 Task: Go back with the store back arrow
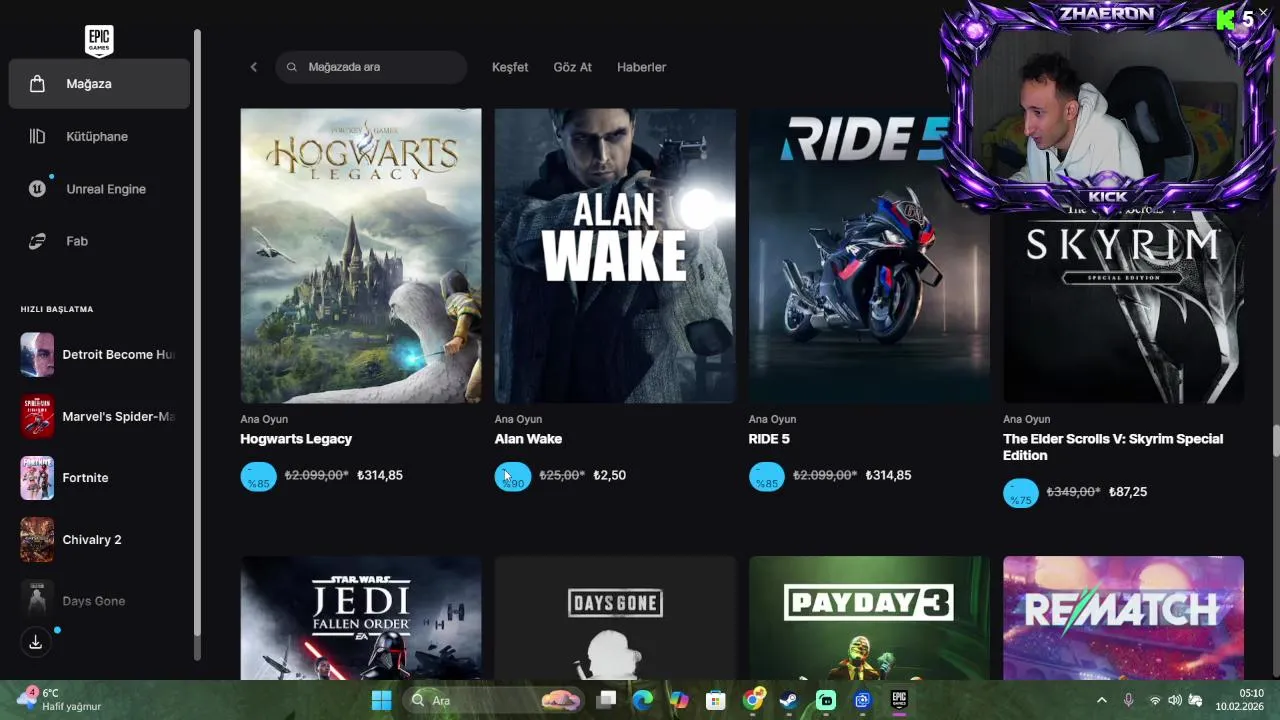coord(254,67)
